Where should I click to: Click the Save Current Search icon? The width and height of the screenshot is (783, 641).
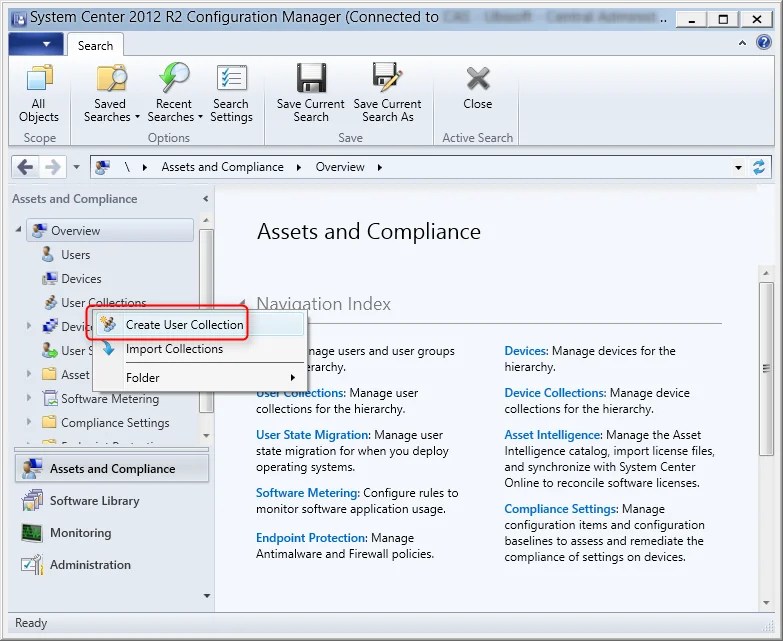click(311, 78)
